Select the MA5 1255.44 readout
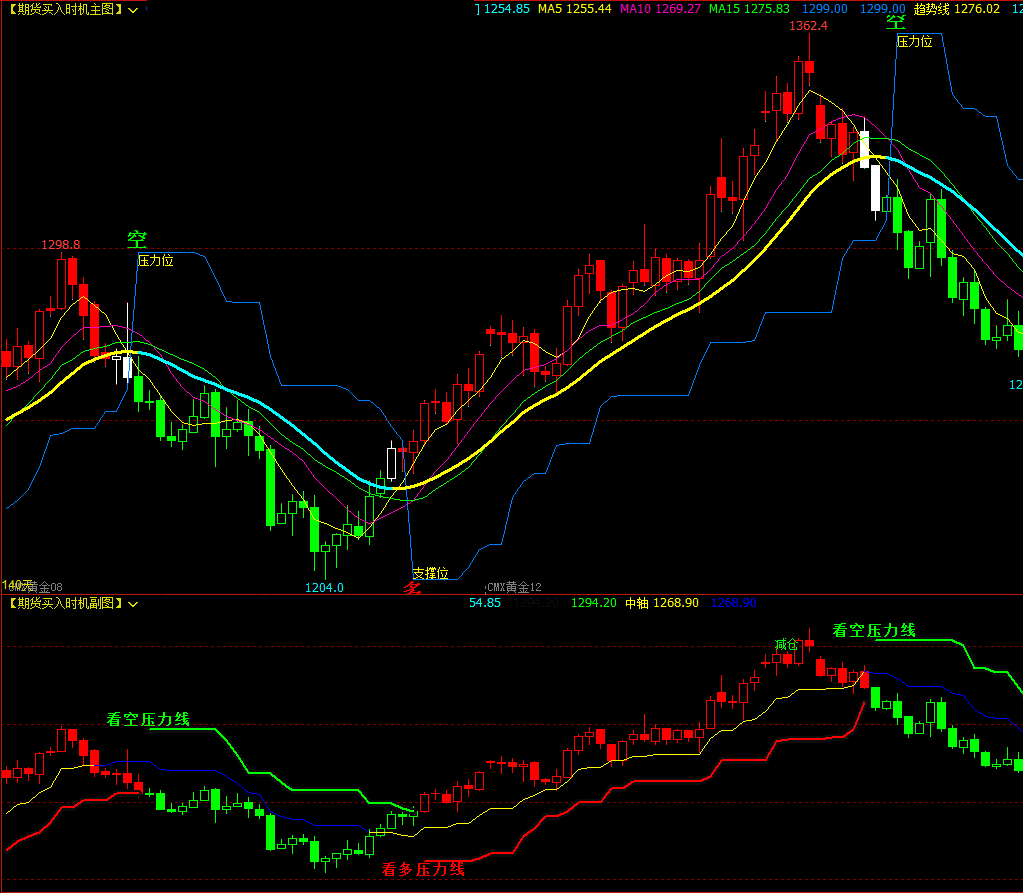Screen dimensions: 1023x893 point(575,9)
